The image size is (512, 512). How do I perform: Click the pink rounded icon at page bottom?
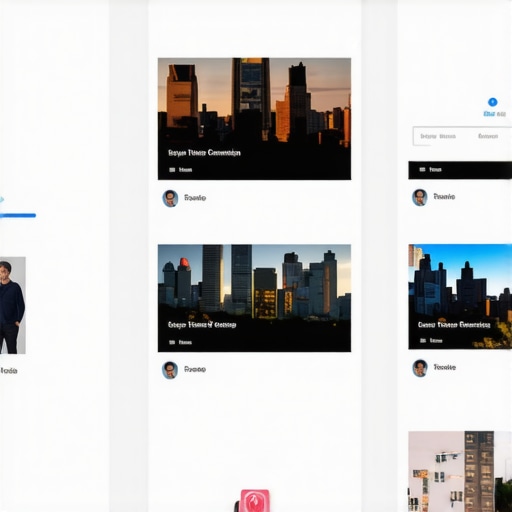[x=255, y=501]
